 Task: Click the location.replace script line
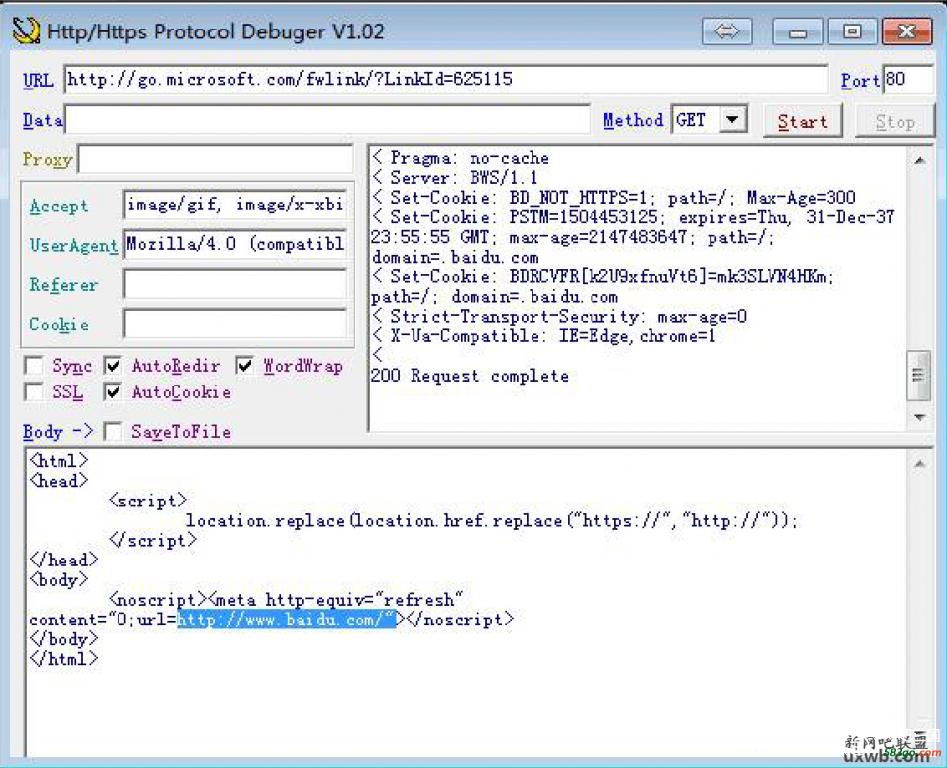(492, 520)
